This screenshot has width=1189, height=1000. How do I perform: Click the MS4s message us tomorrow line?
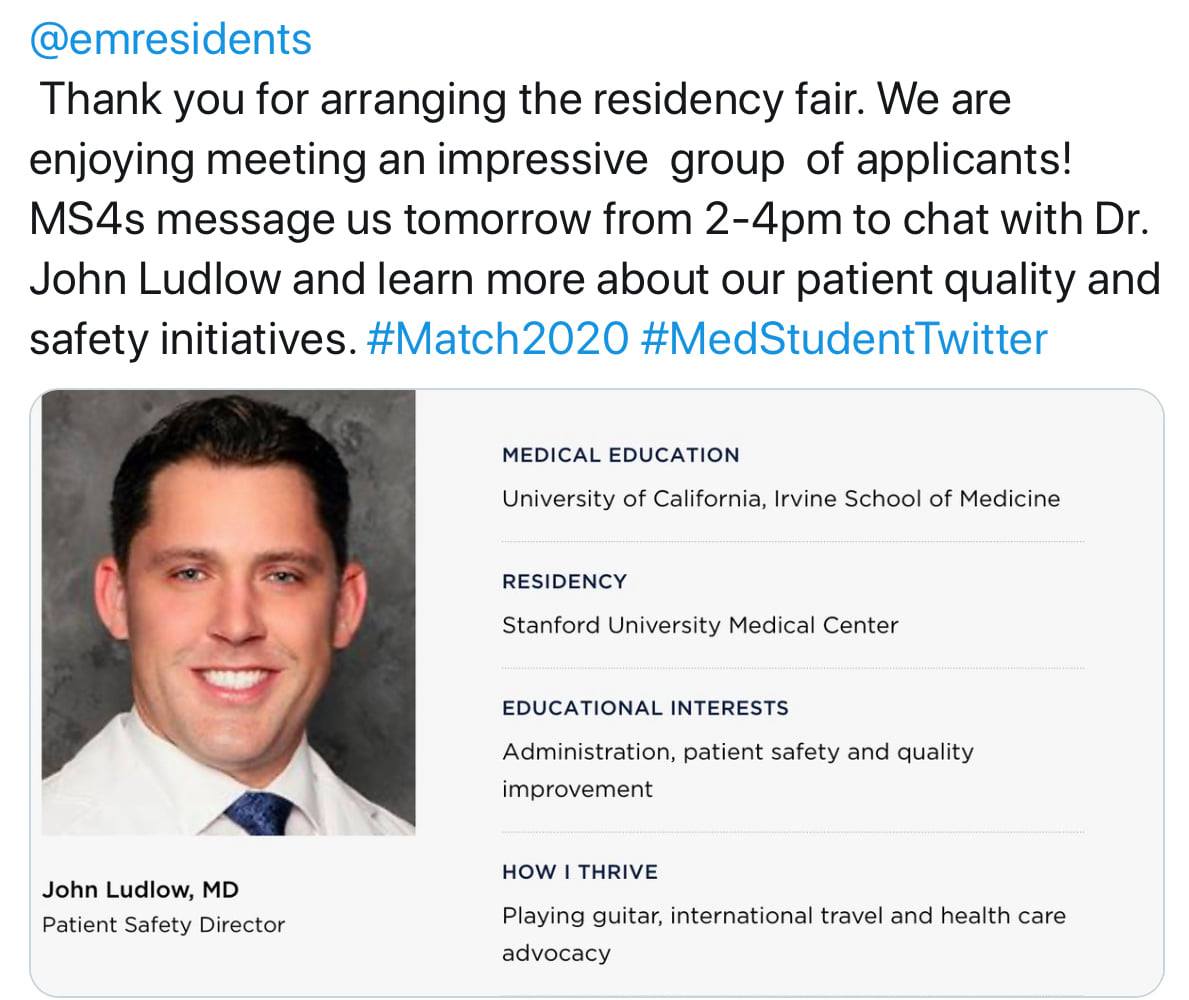pos(589,219)
